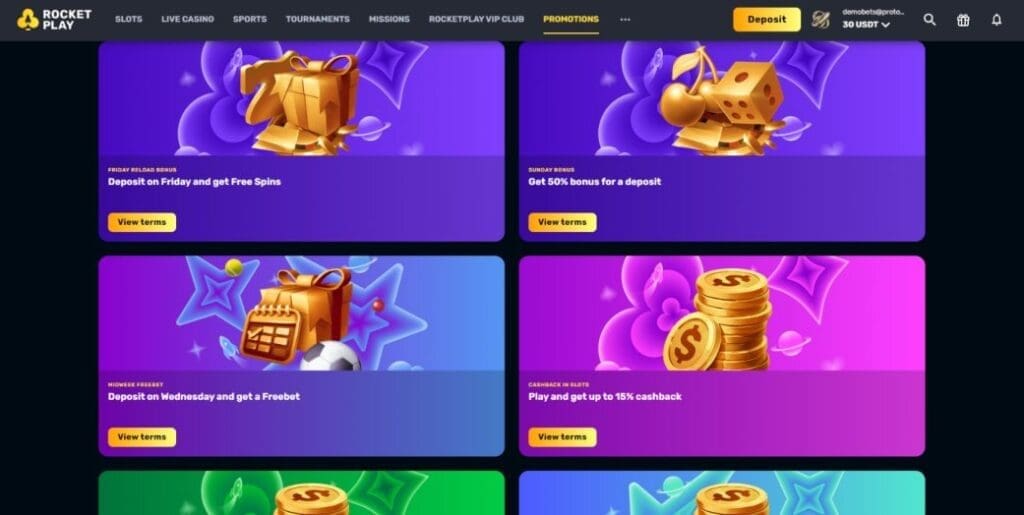Go to the Slots menu item

click(x=129, y=20)
